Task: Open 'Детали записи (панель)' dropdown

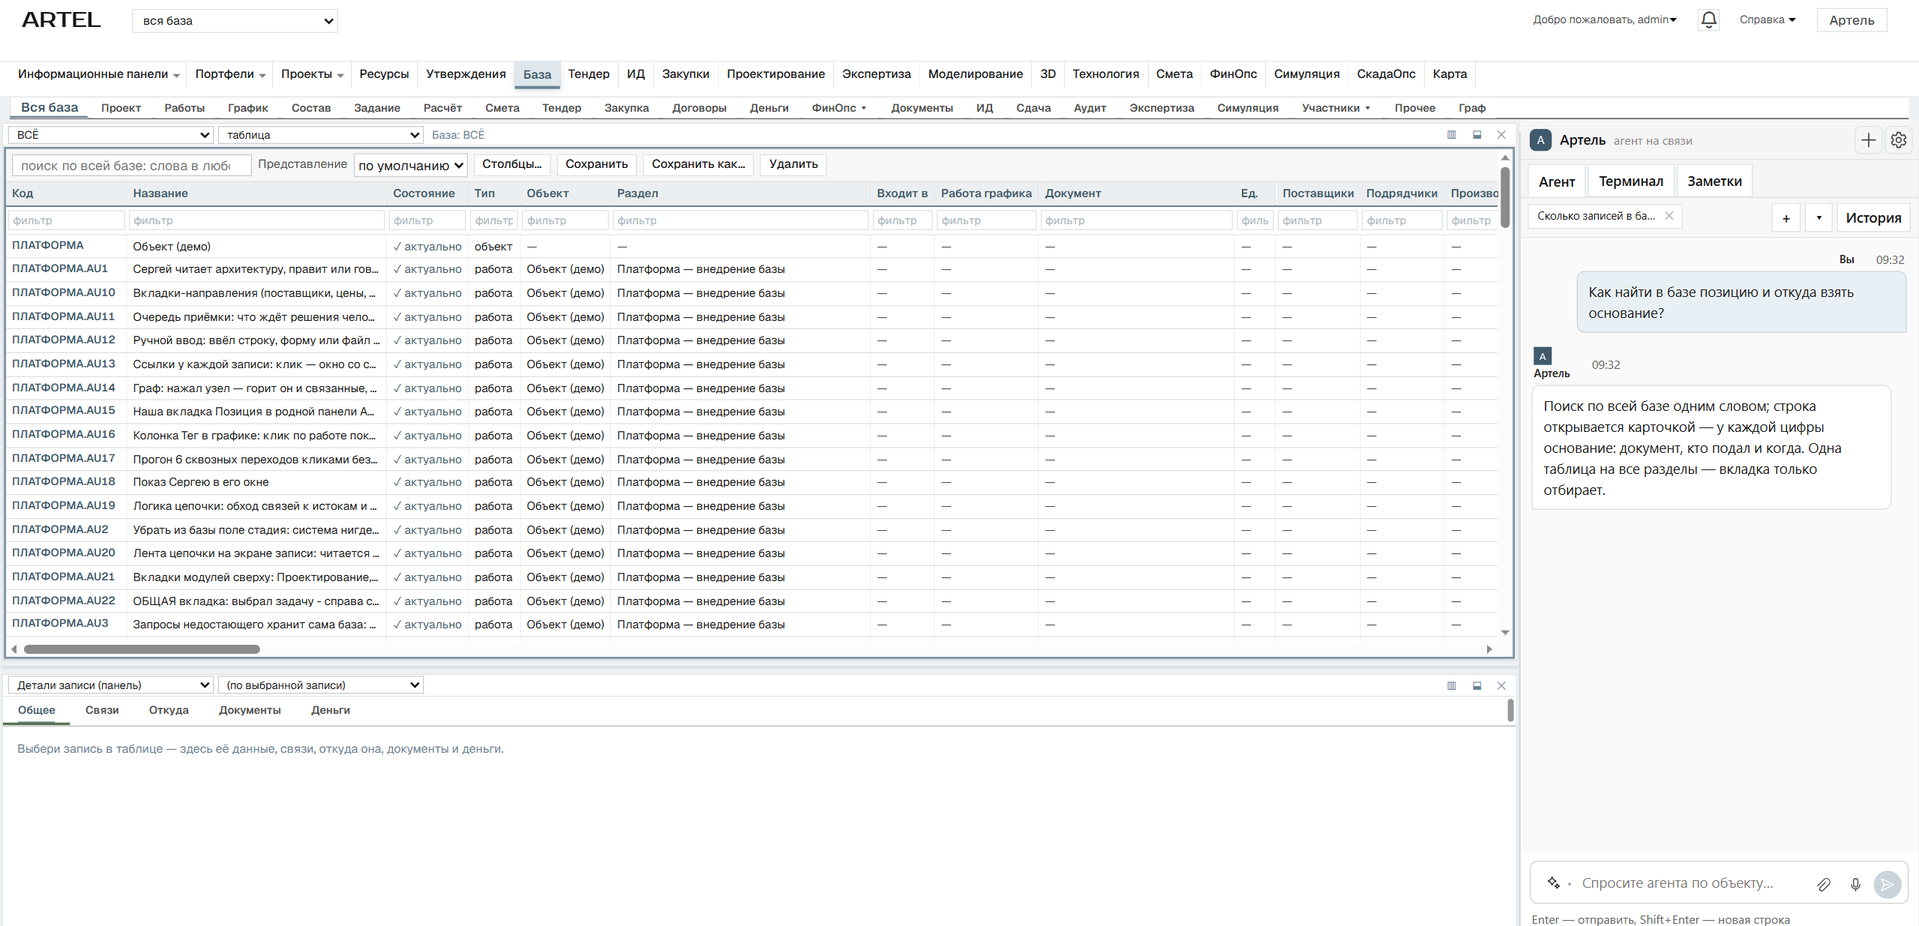Action: click(111, 686)
